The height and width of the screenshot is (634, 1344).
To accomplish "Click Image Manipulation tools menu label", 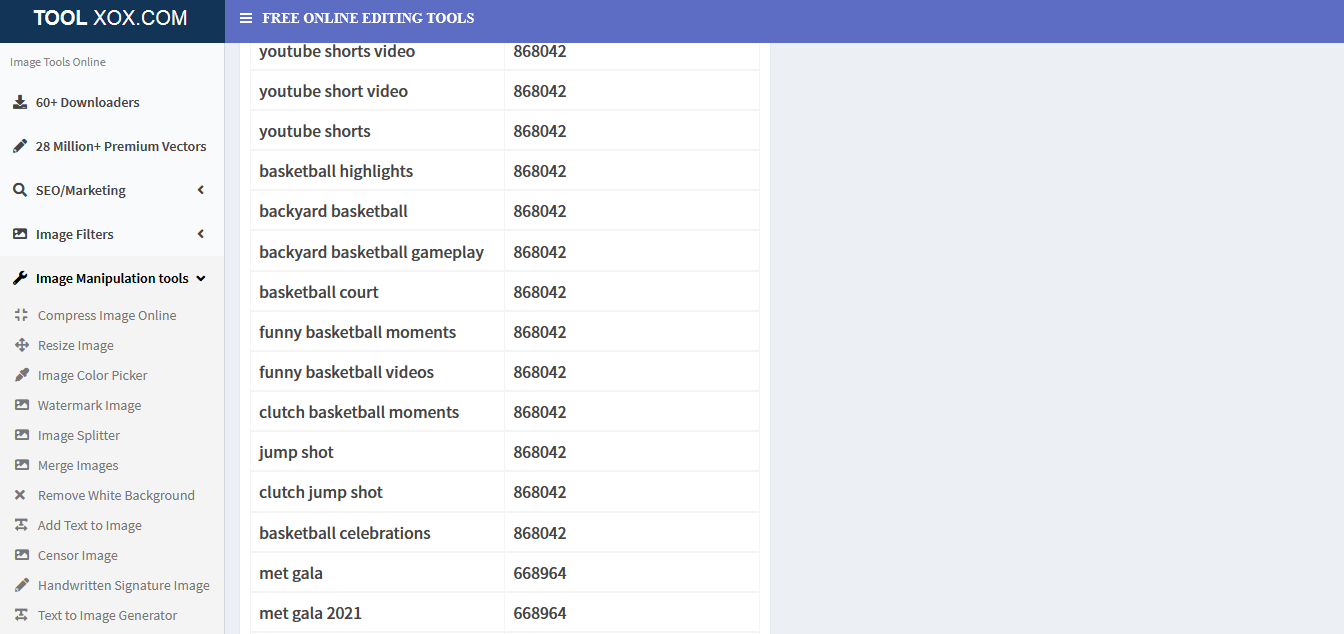I will (112, 278).
